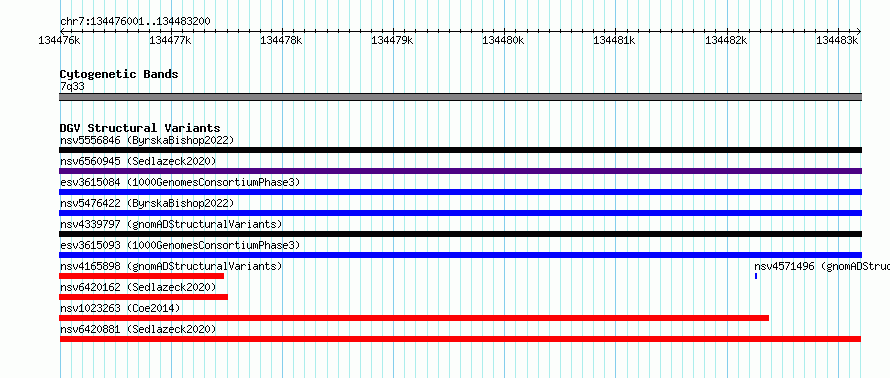Click the 134478k ruler label
The width and height of the screenshot is (890, 378).
(x=281, y=40)
